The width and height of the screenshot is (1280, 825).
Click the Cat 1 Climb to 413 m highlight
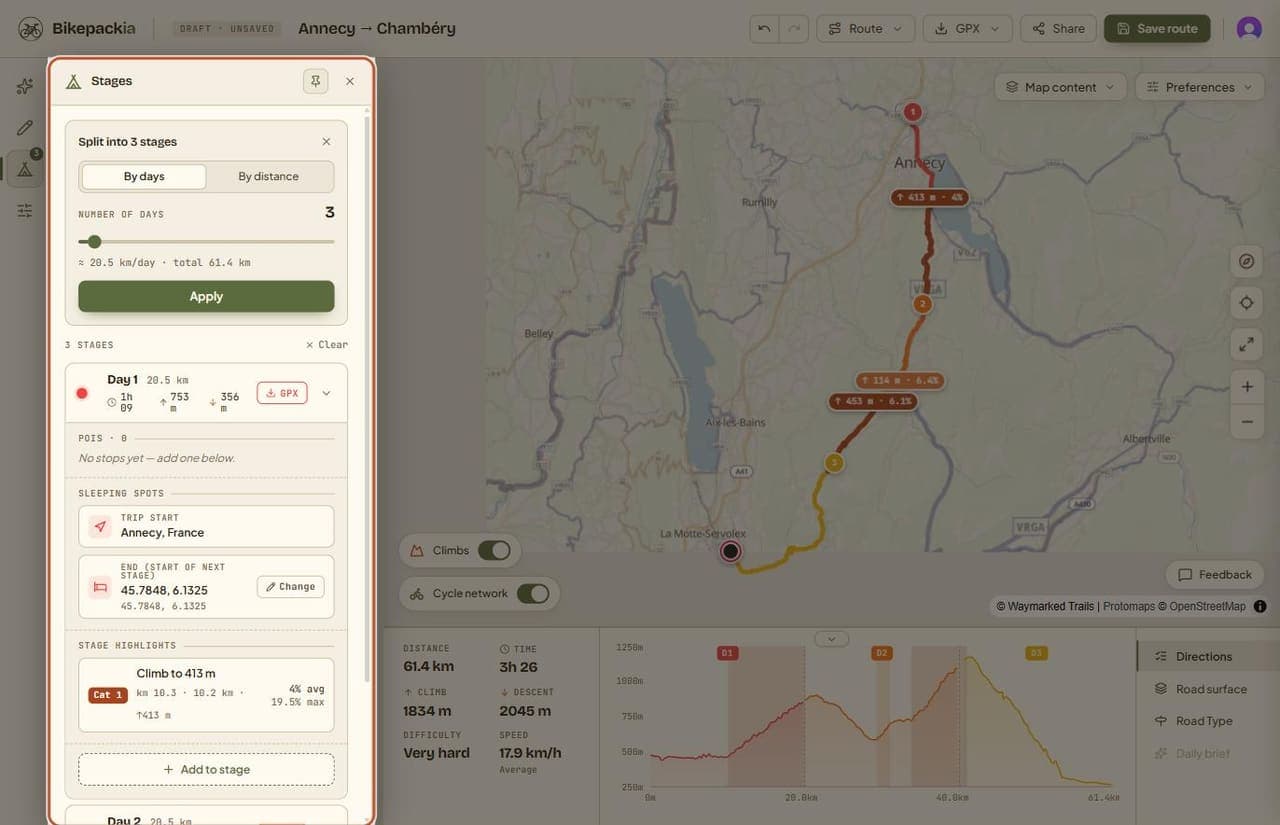click(x=206, y=695)
